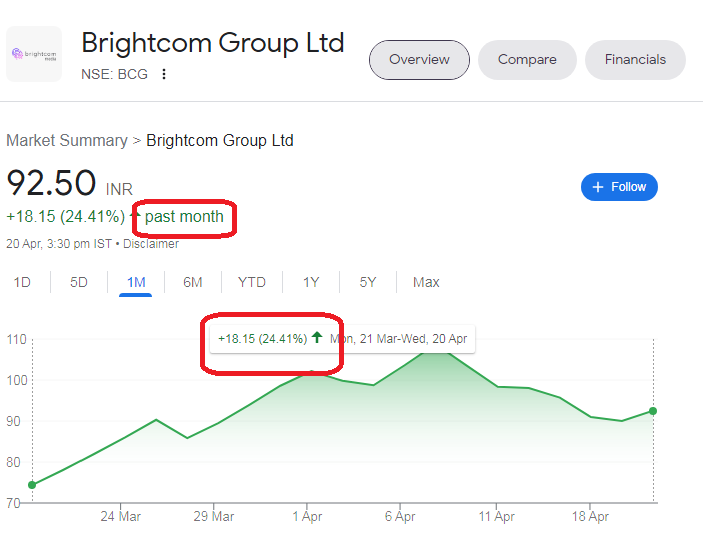Select the Overview tab

point(419,60)
